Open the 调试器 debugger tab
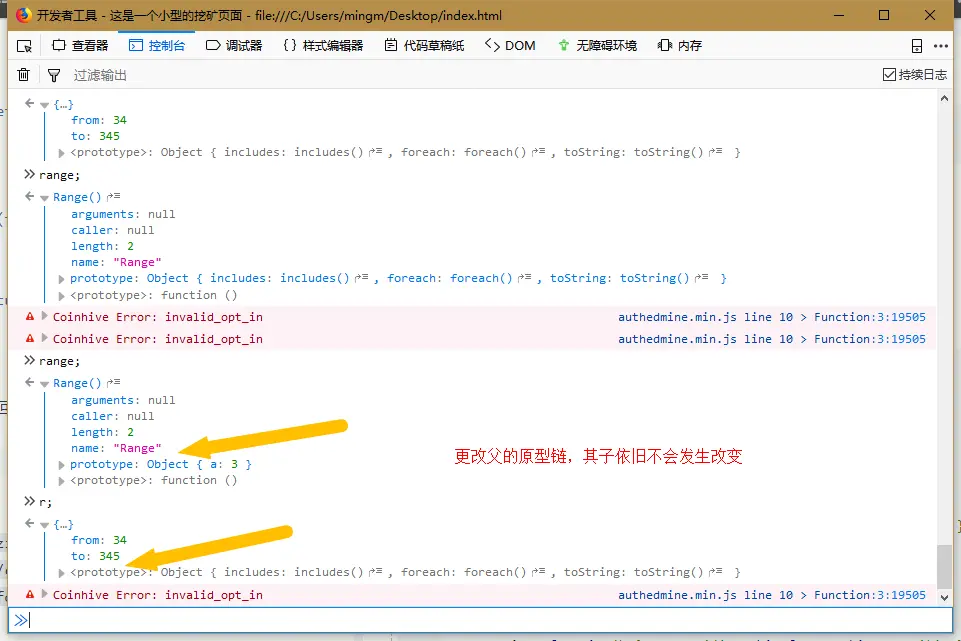Viewport: 961px width, 641px height. point(234,45)
